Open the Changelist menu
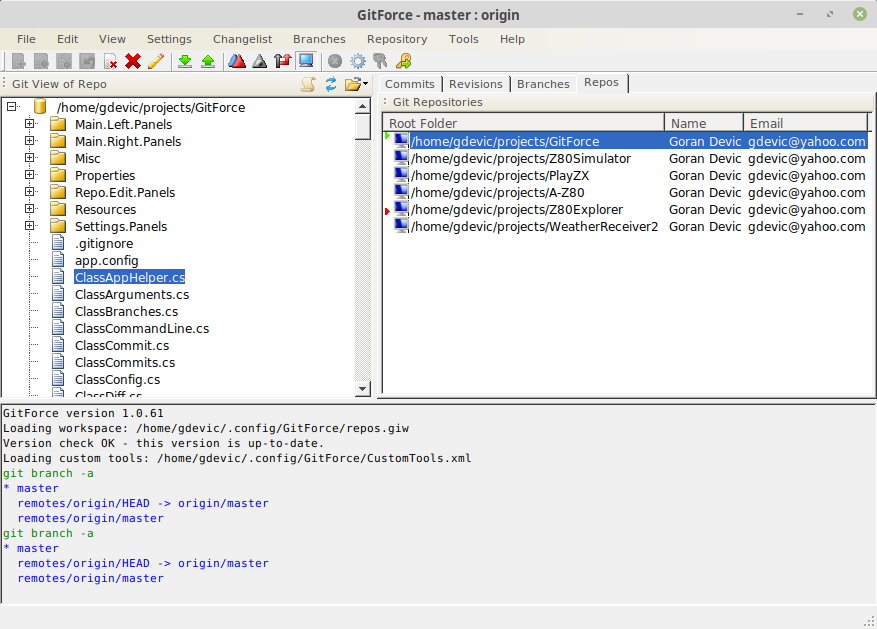The image size is (877, 629). coord(242,39)
